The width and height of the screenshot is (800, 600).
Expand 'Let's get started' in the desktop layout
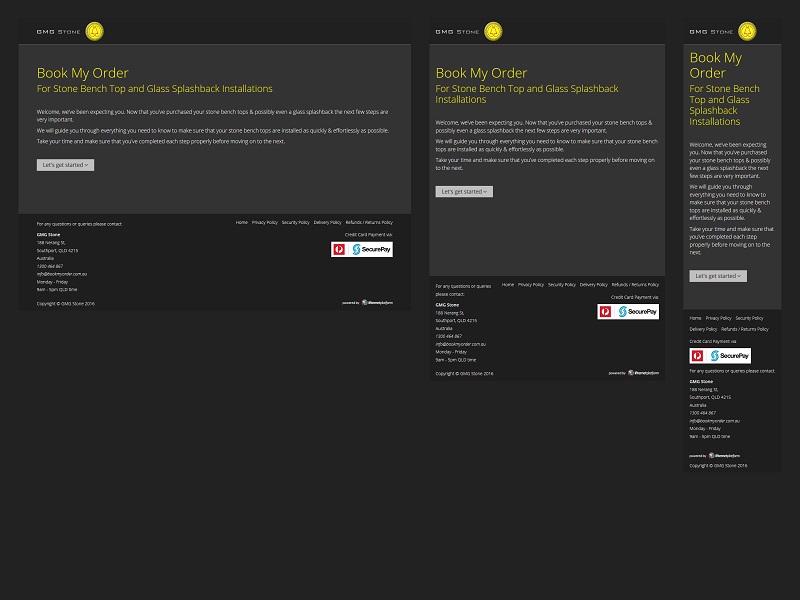coord(65,165)
